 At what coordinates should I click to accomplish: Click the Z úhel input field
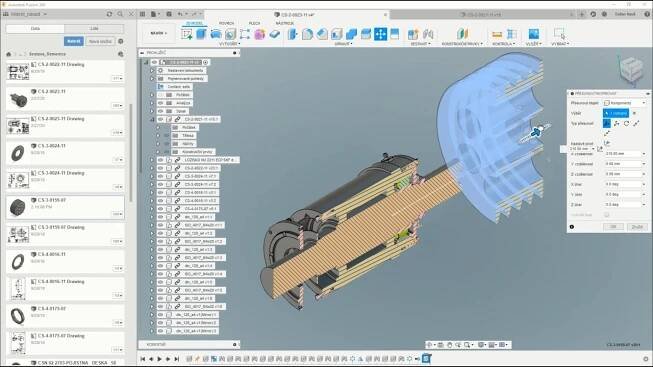pos(624,205)
